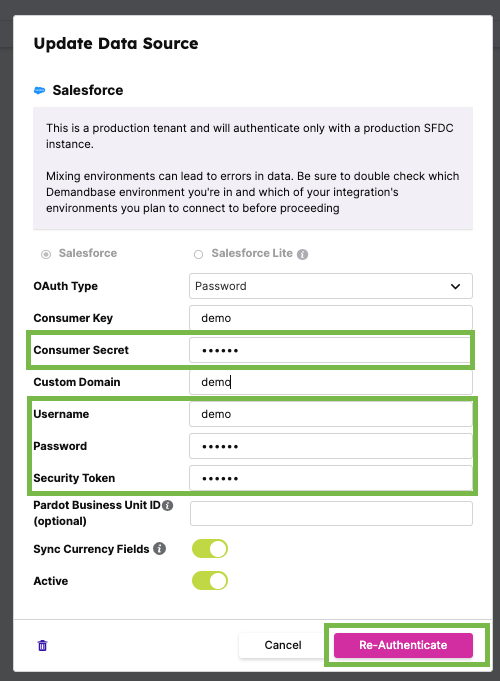Viewport: 500px width, 681px height.
Task: Focus the Security Token field
Action: [331, 478]
